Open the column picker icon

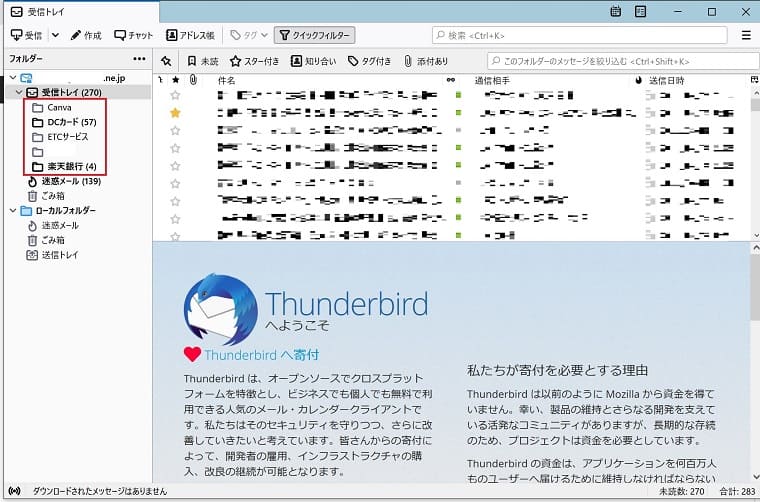pos(754,80)
